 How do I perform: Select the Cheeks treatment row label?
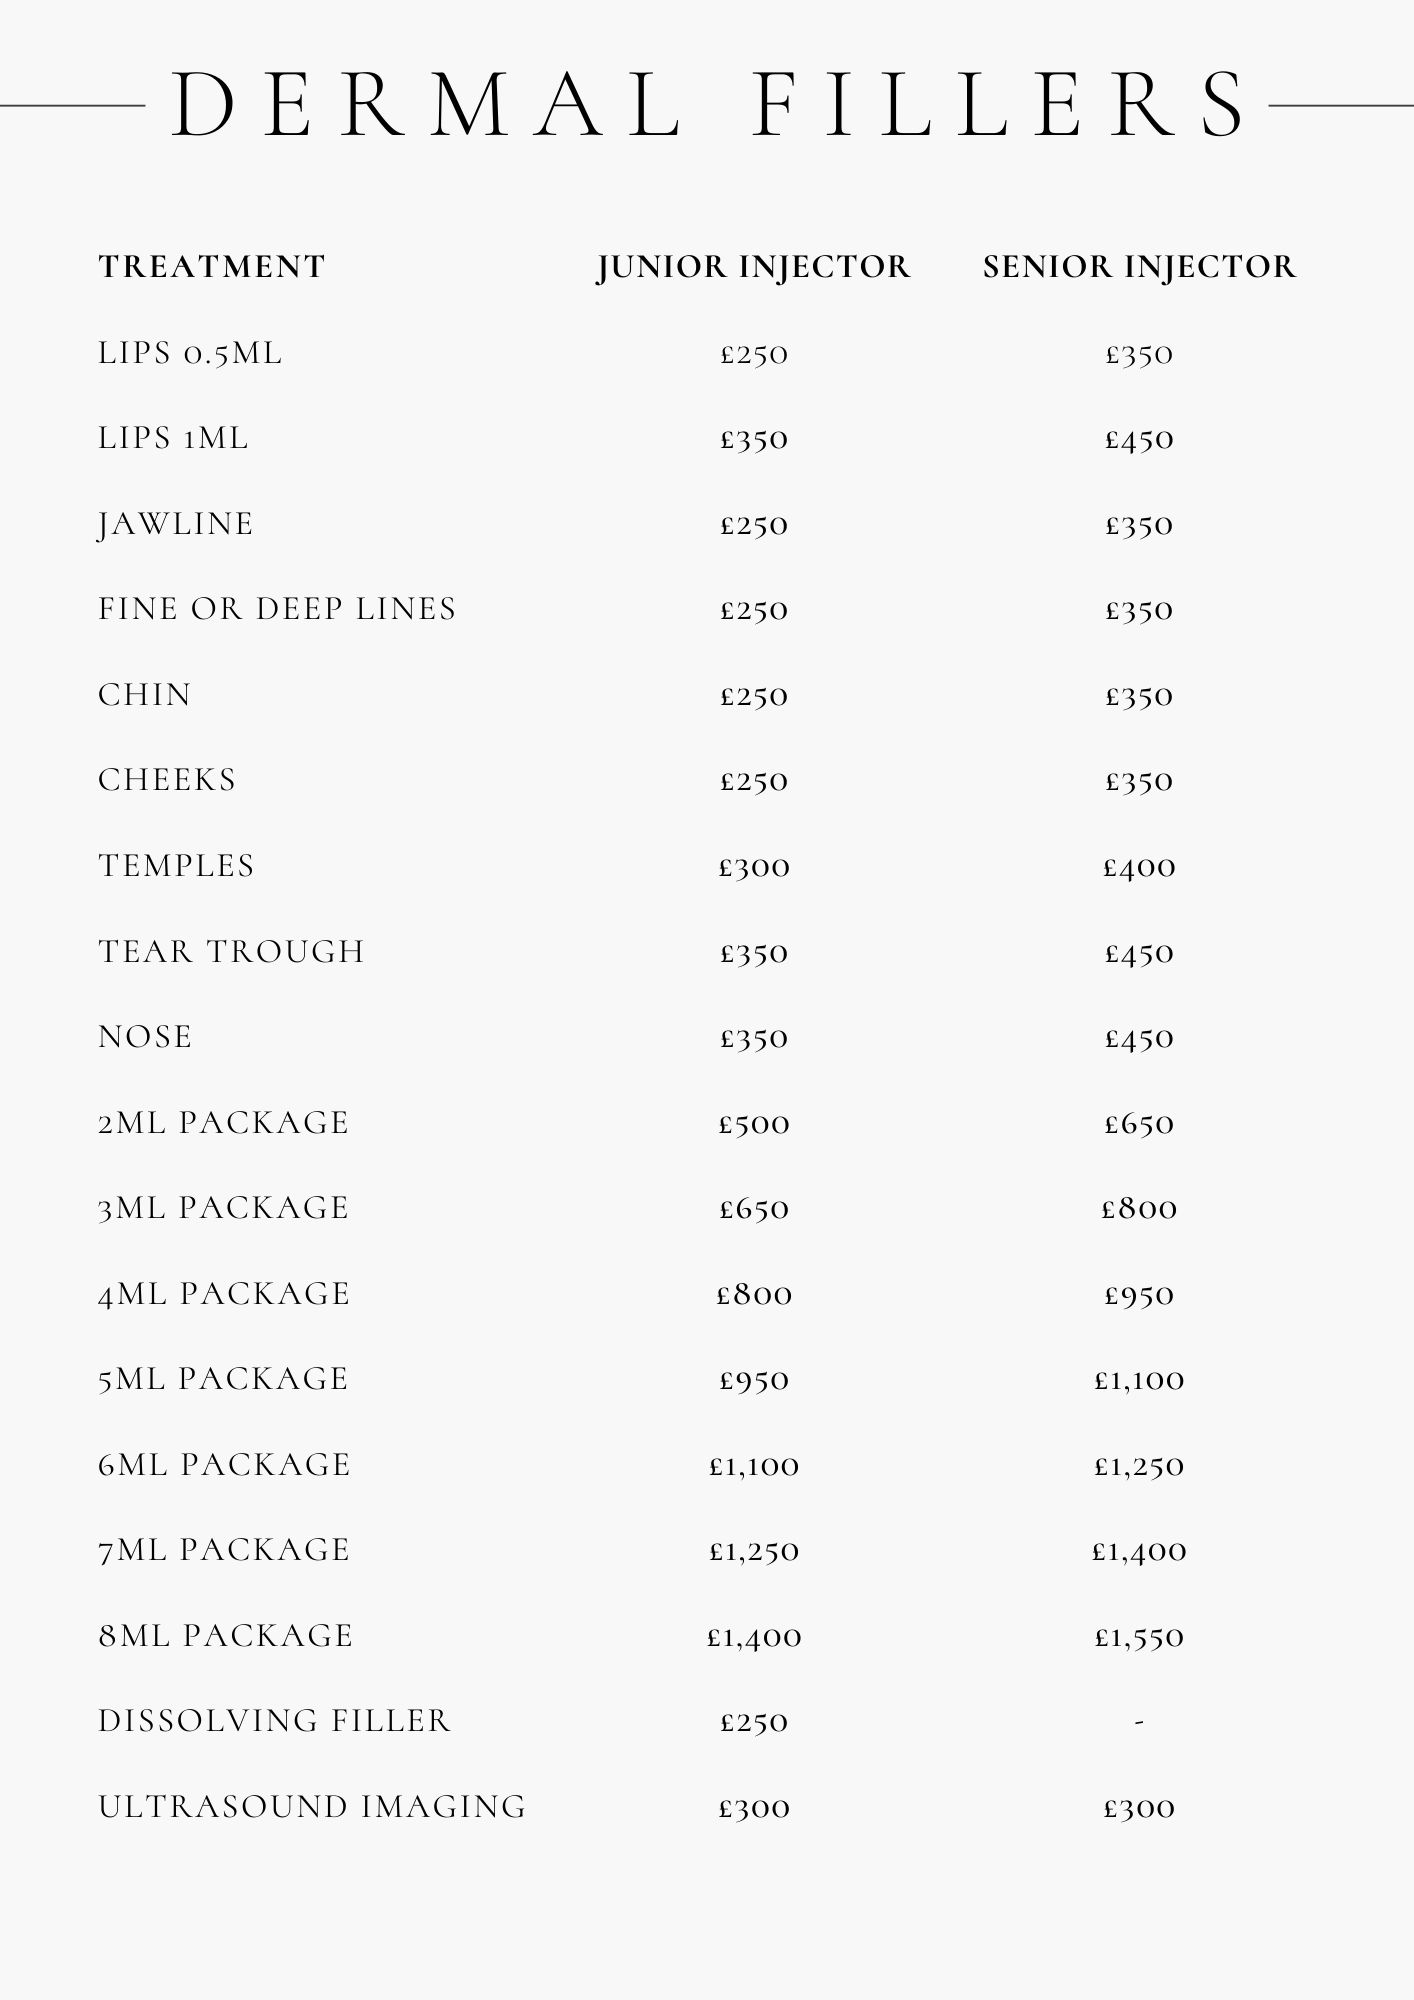[x=167, y=781]
